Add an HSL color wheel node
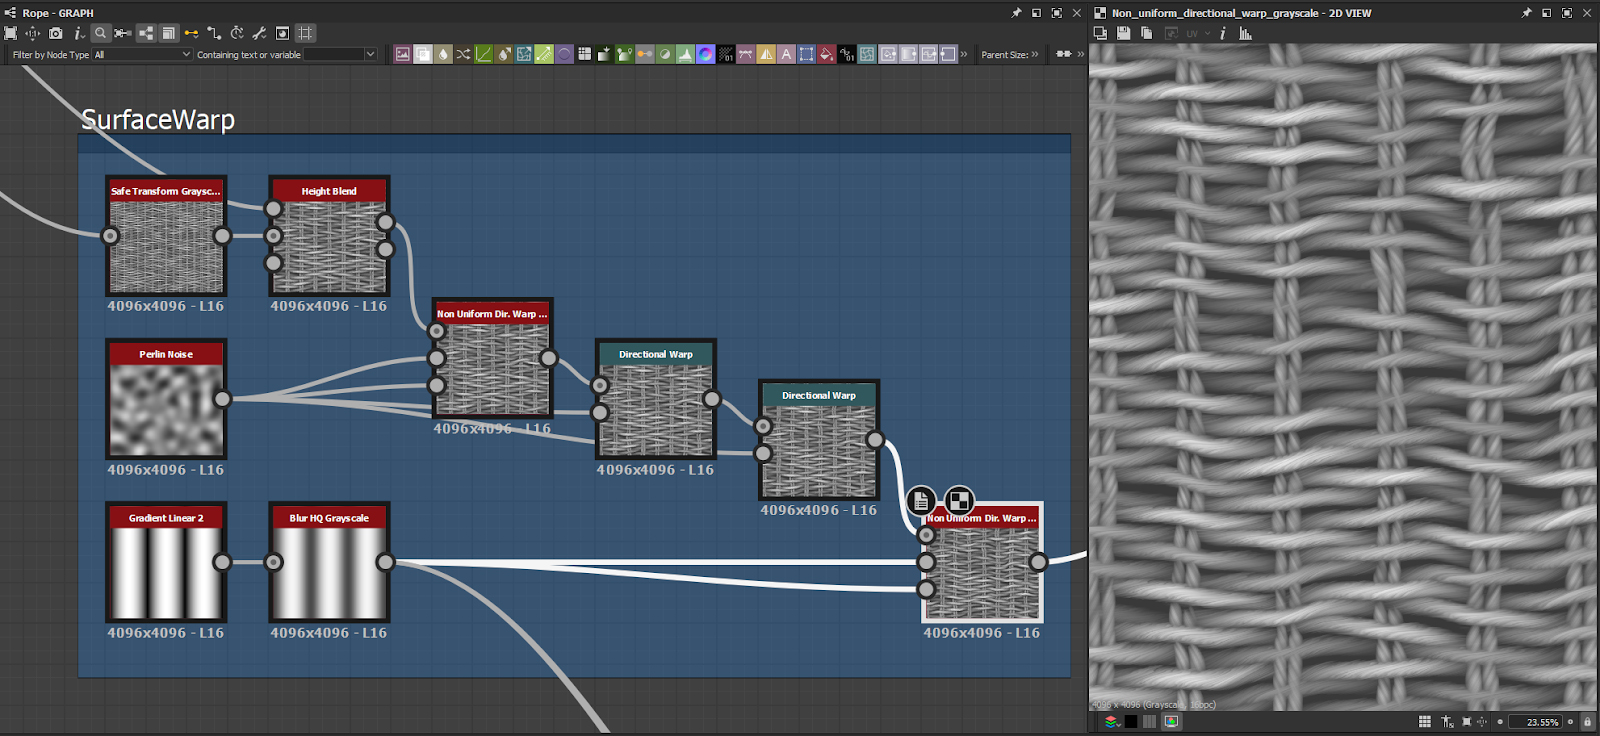This screenshot has width=1600, height=736. point(705,54)
